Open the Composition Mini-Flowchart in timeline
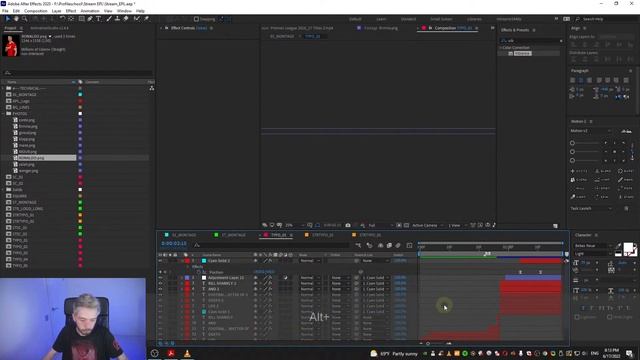The width and height of the screenshot is (640, 360). (358, 245)
